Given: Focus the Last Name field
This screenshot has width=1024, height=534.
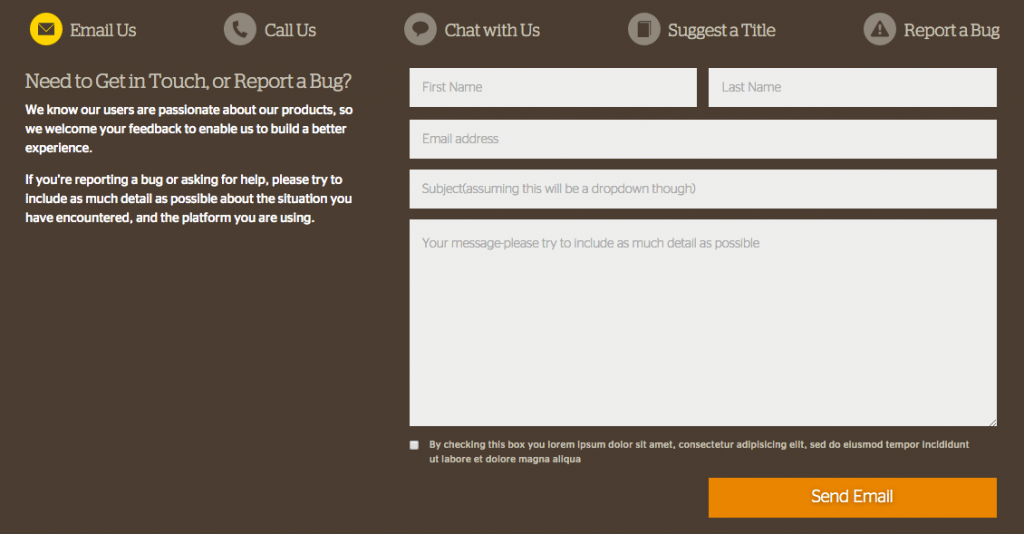Looking at the screenshot, I should point(852,87).
